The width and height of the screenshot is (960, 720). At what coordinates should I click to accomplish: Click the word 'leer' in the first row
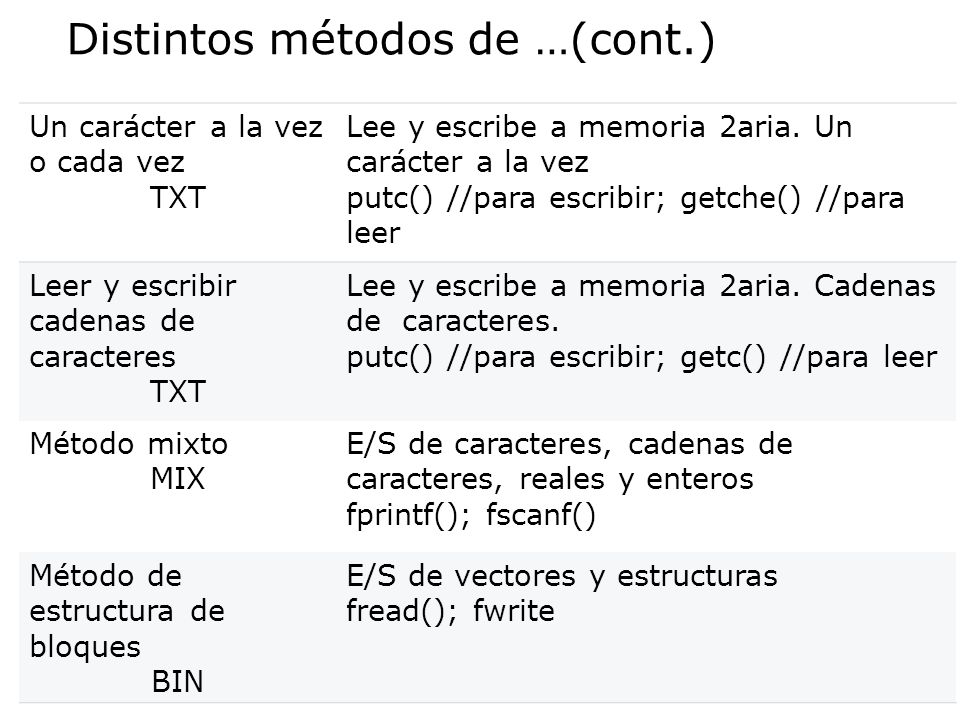[x=373, y=233]
